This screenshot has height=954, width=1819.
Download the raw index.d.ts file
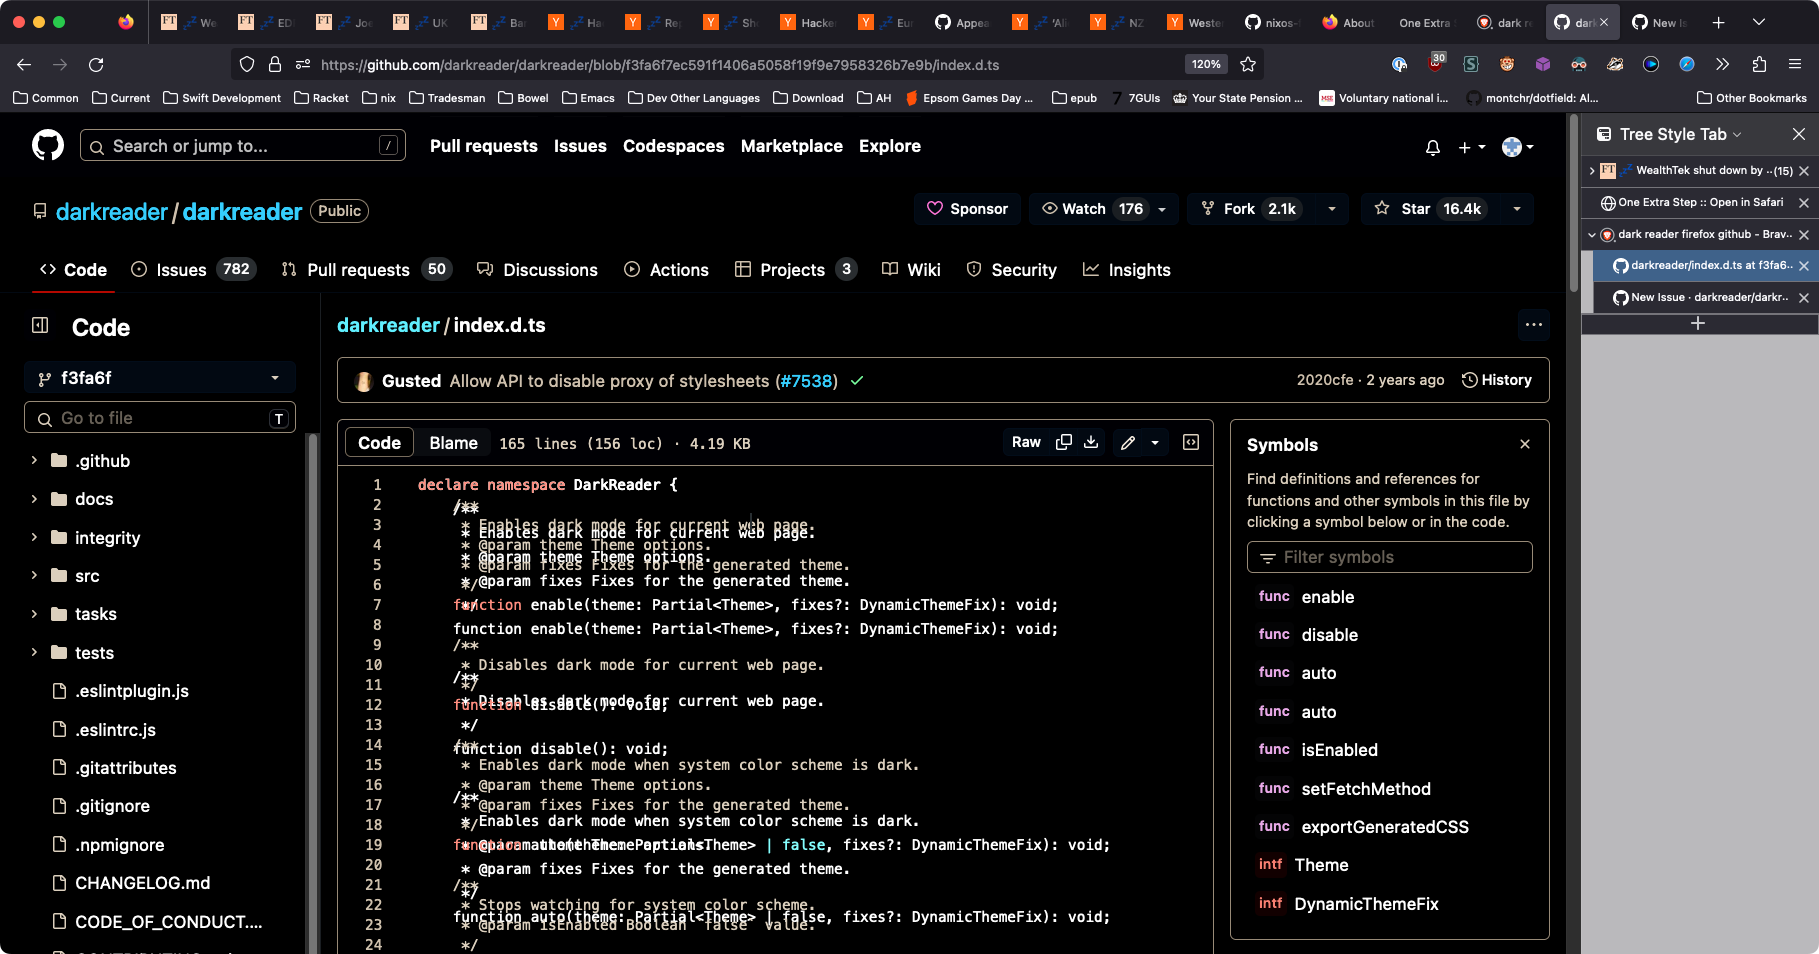1090,442
